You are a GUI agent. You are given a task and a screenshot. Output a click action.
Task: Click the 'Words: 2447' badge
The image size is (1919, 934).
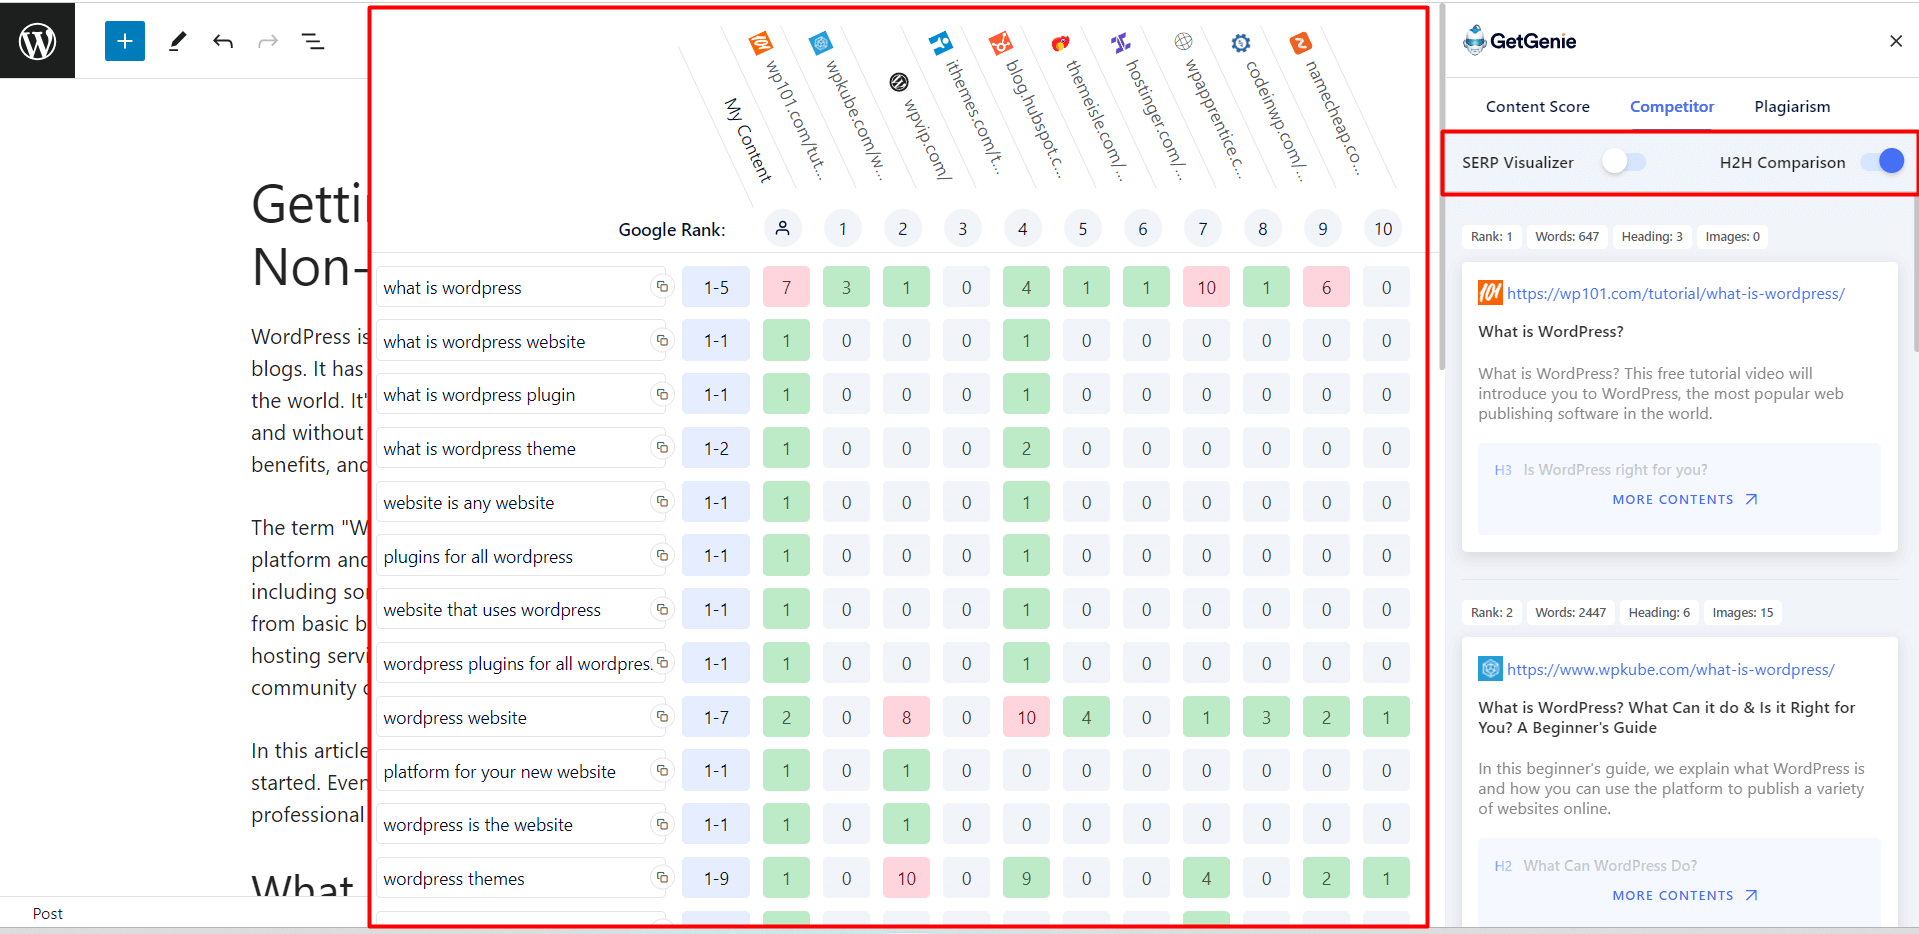(1570, 612)
